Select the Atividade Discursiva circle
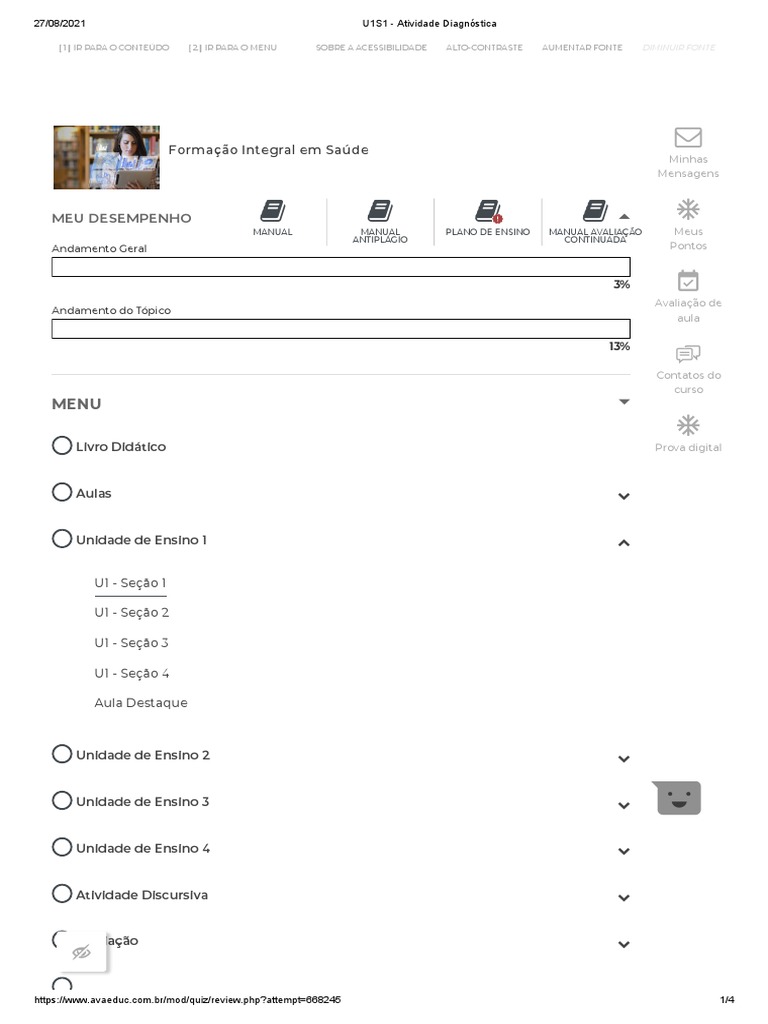Image resolution: width=768 pixels, height=1024 pixels. pyautogui.click(x=61, y=893)
